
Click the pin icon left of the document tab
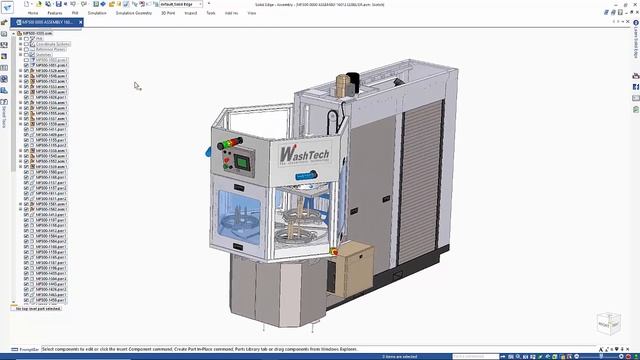[4, 22]
